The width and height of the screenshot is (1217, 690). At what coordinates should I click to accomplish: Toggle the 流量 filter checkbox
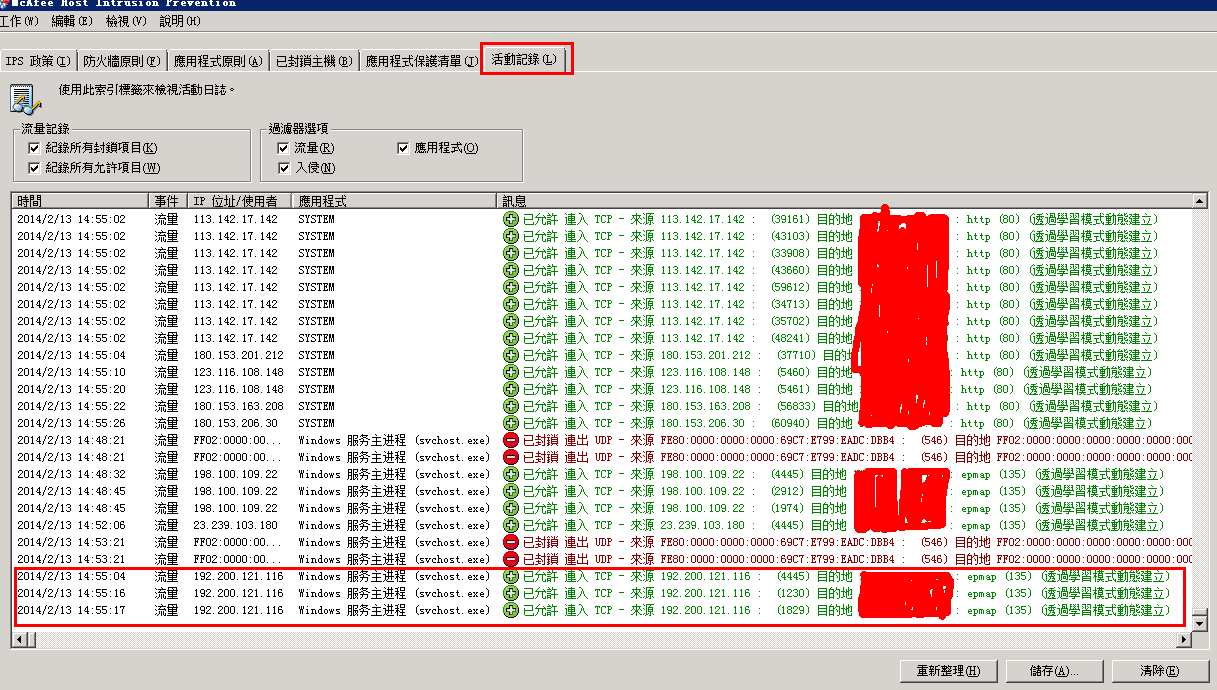point(284,147)
